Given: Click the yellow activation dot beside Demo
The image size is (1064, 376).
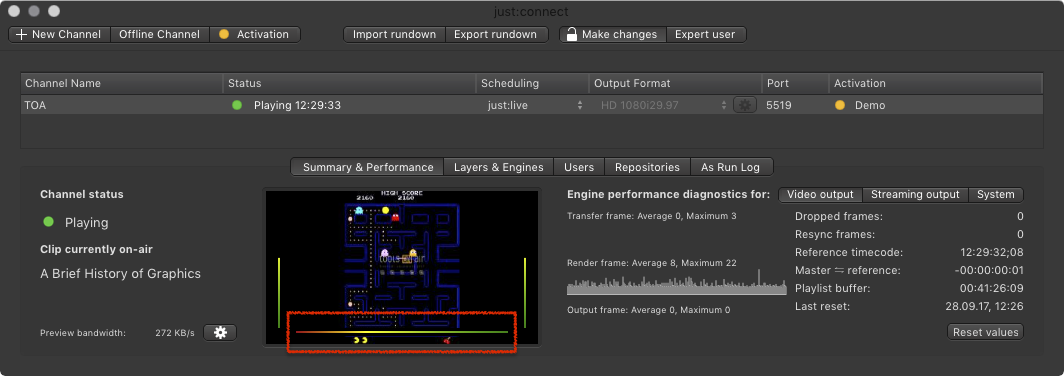Looking at the screenshot, I should coord(840,105).
